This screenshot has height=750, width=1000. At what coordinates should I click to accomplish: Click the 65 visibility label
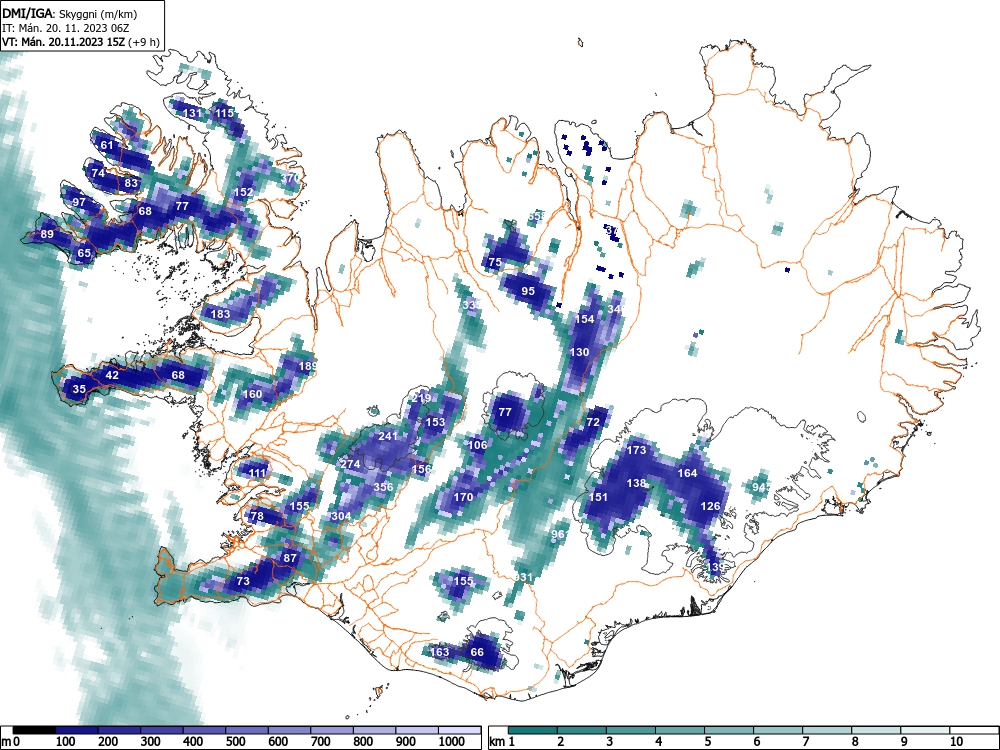coord(84,253)
